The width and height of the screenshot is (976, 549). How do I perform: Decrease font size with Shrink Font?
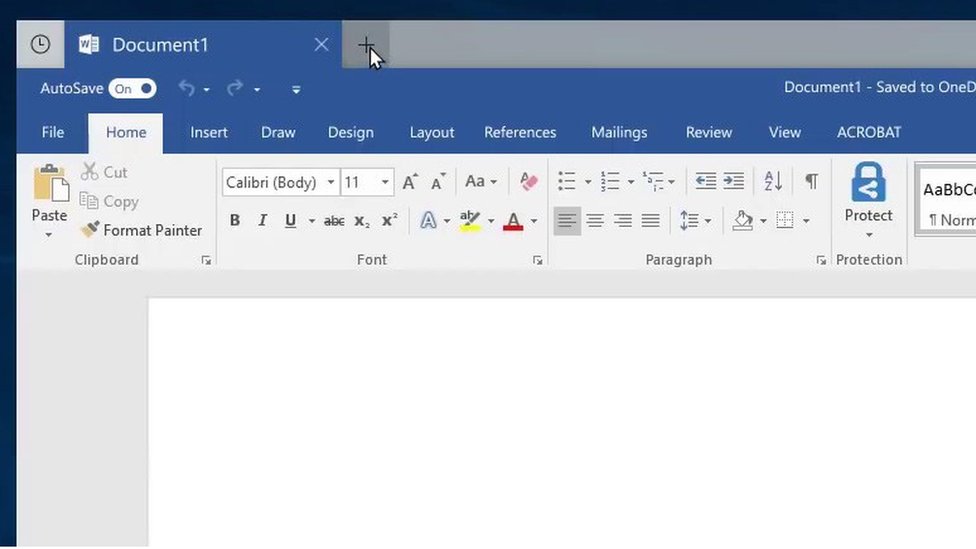pyautogui.click(x=438, y=182)
